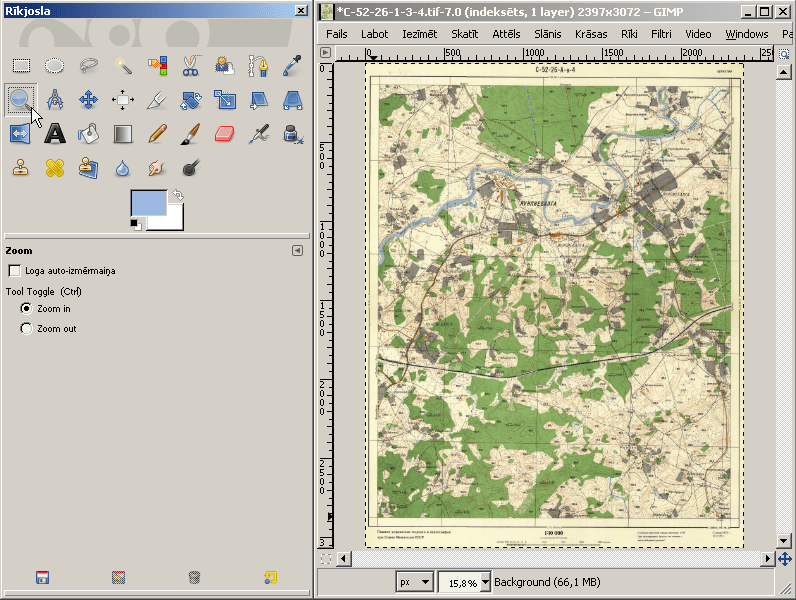Open the image menu triangle button
Image resolution: width=796 pixels, height=600 pixels.
(x=325, y=53)
